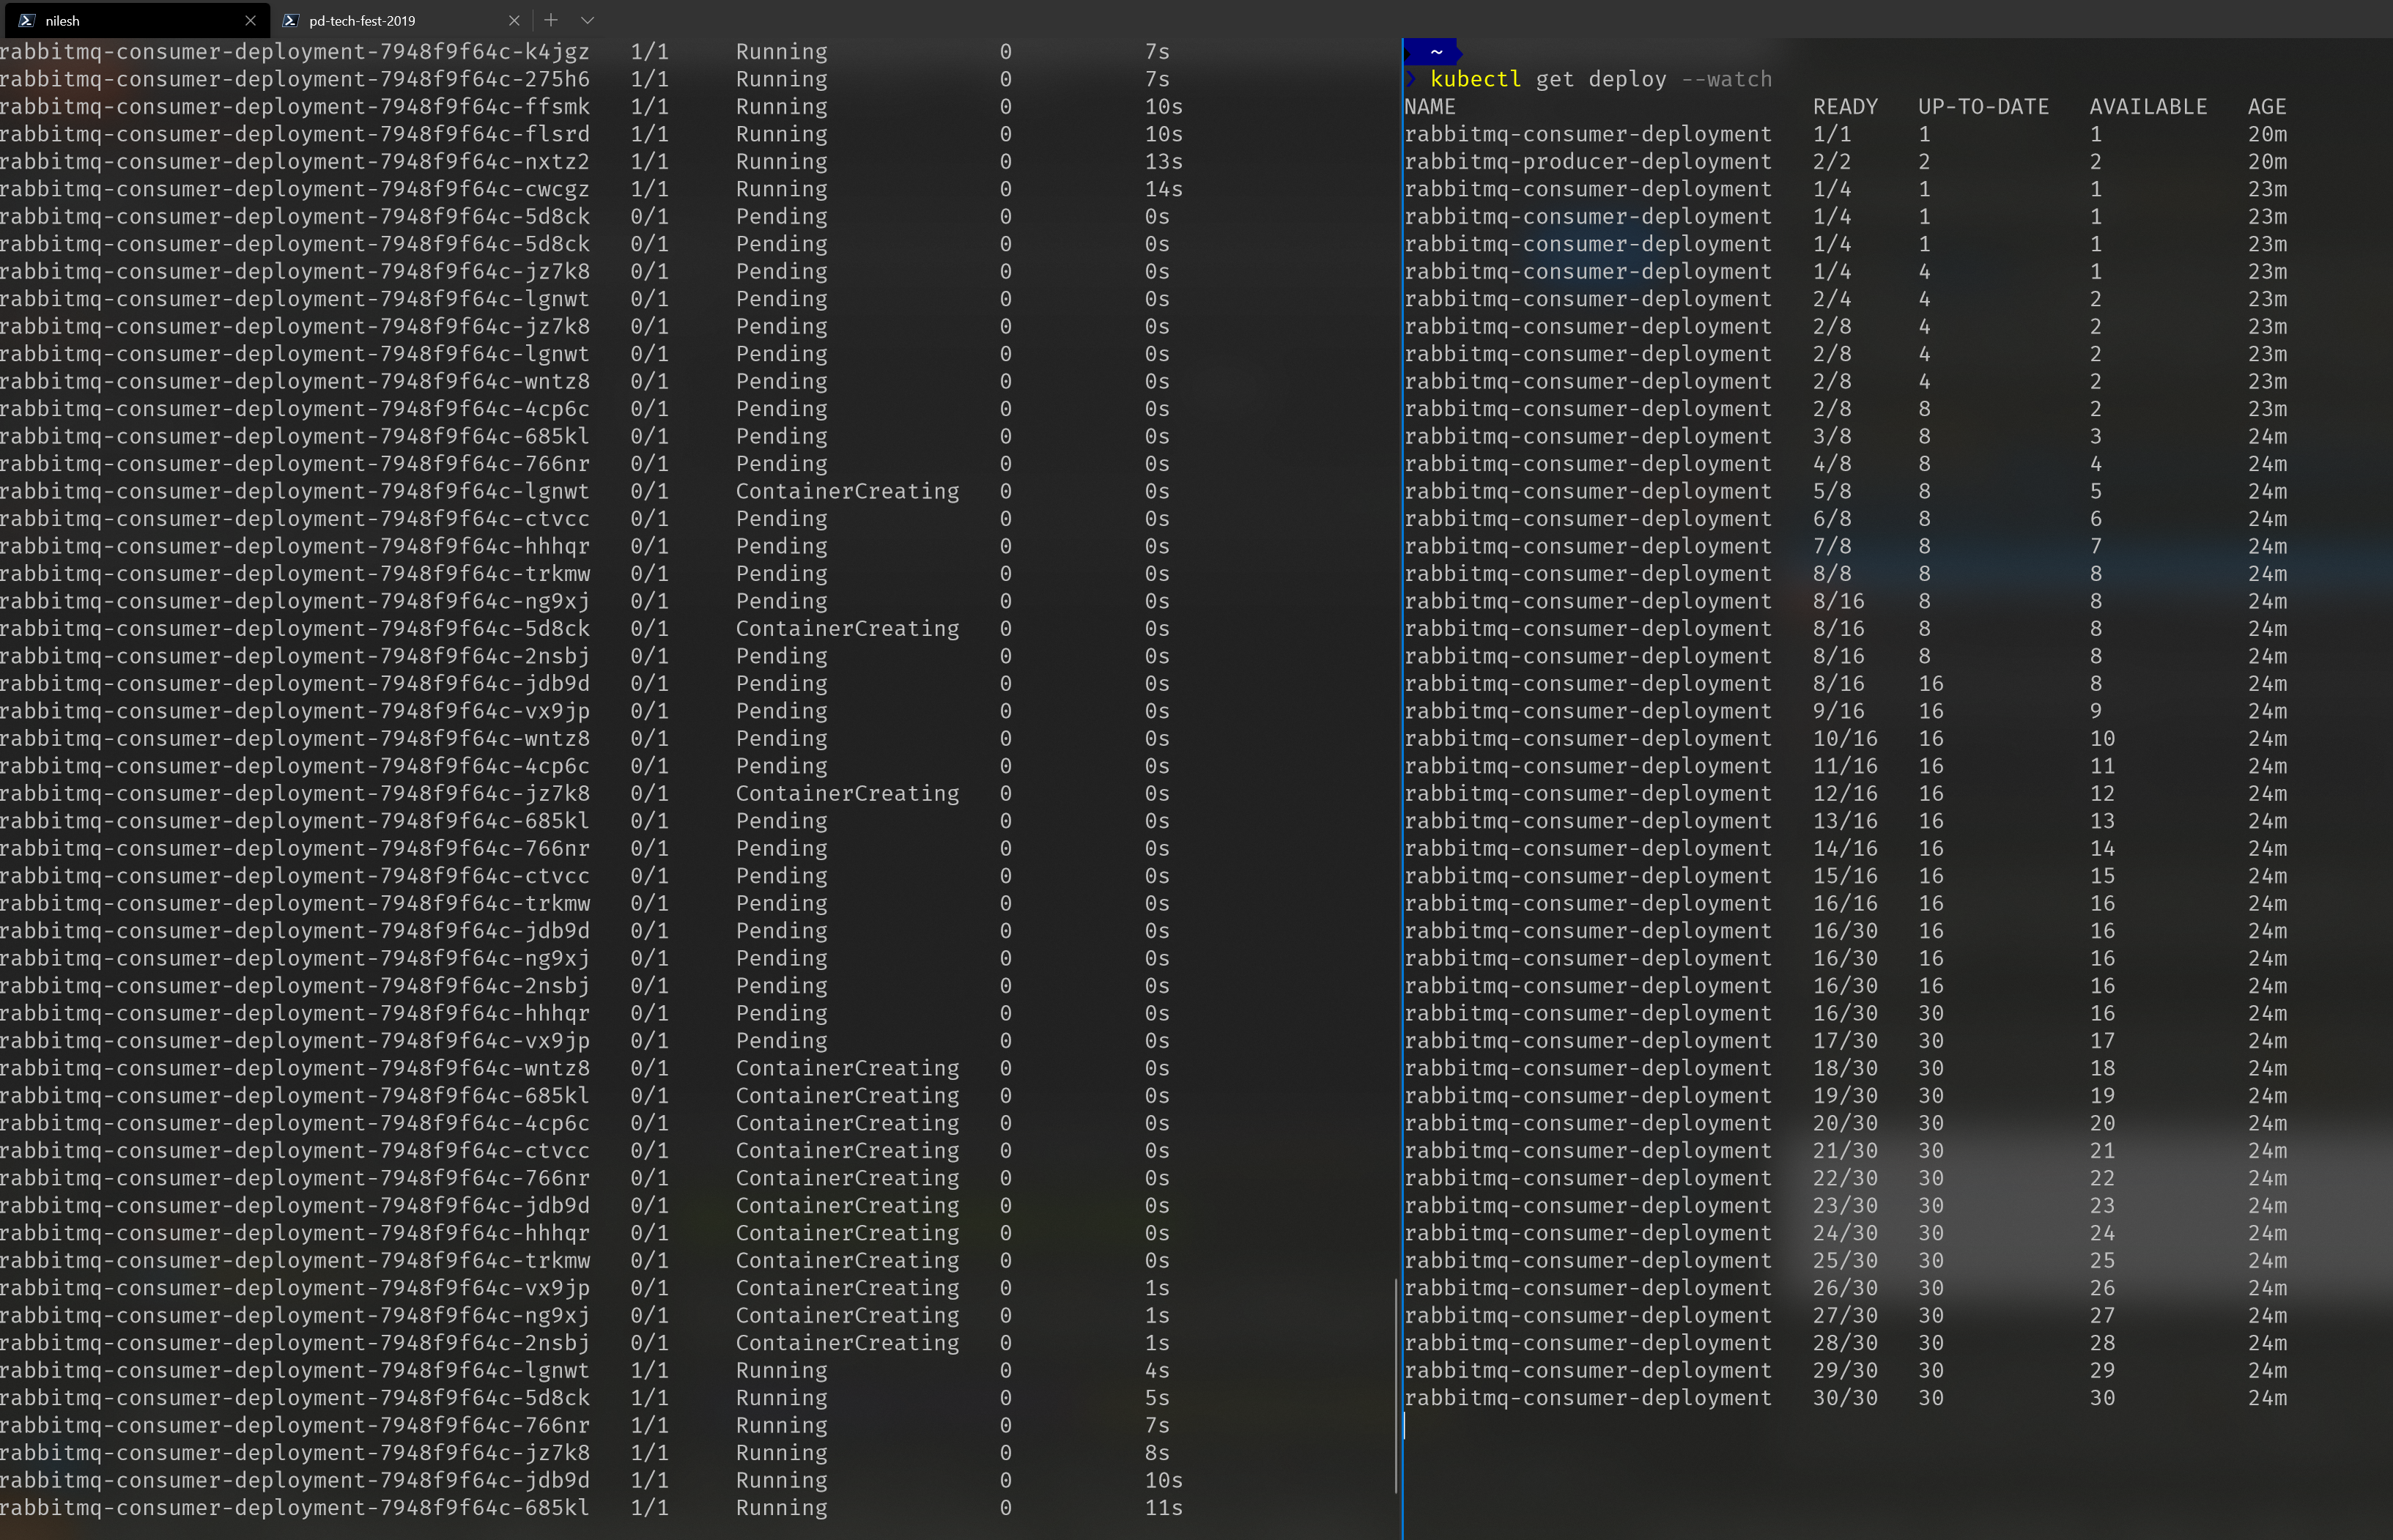
Task: Click the AGE column header
Action: click(2267, 106)
